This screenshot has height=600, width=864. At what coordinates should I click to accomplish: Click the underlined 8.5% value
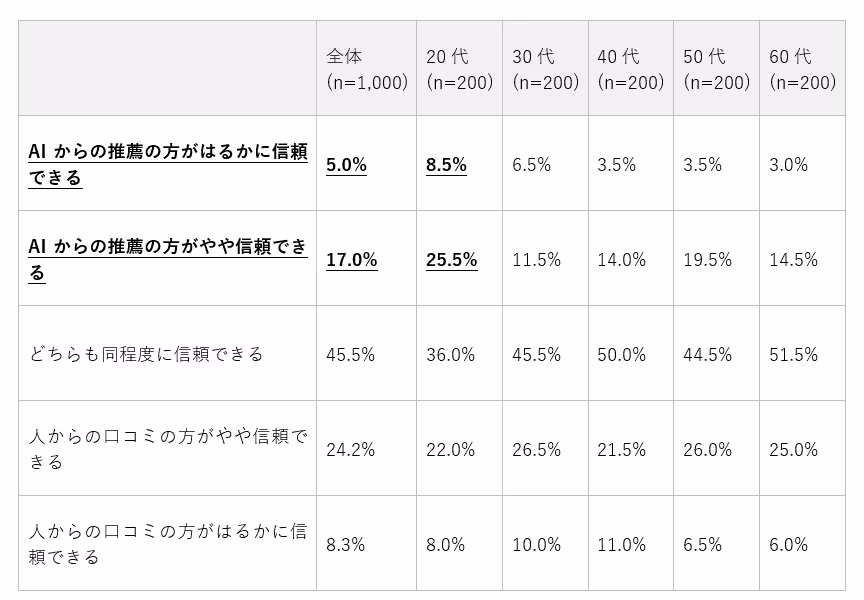[x=446, y=165]
